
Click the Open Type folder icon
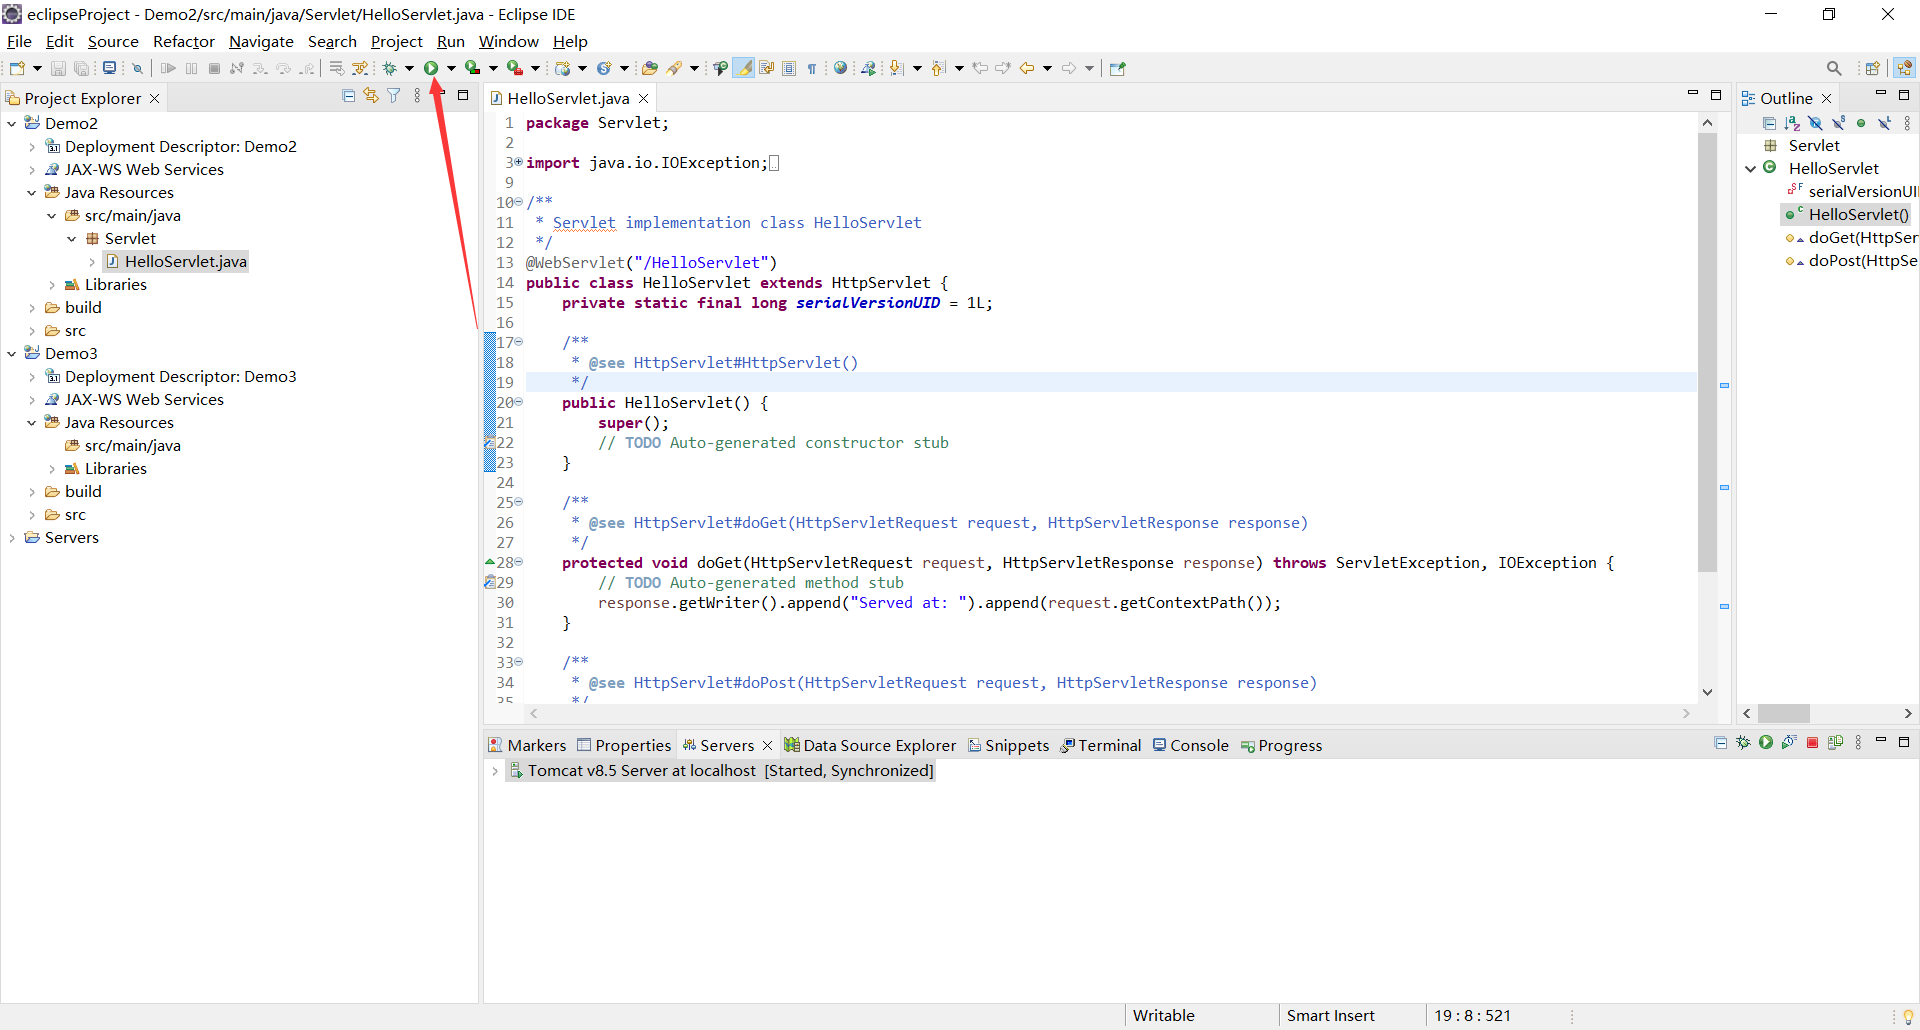(x=650, y=68)
